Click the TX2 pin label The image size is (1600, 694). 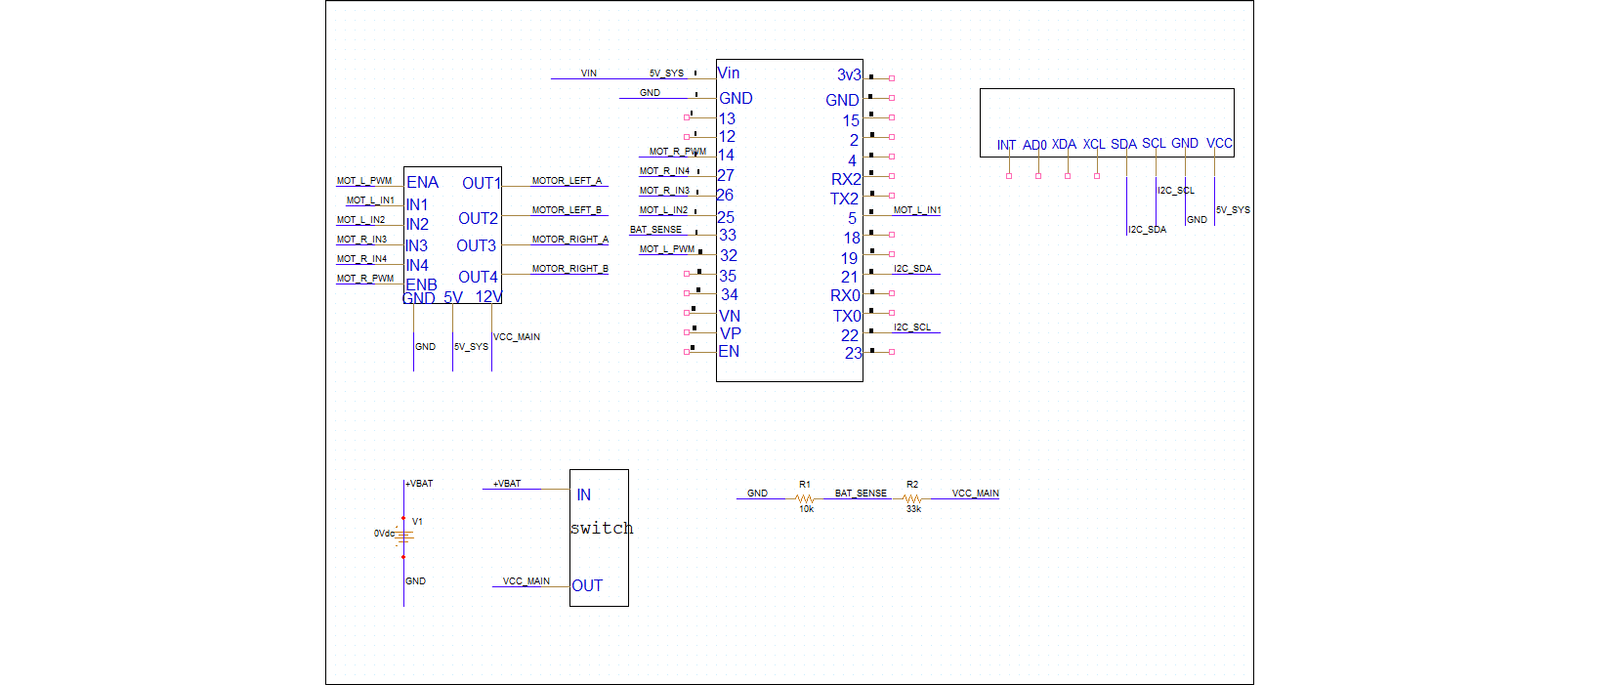[845, 199]
